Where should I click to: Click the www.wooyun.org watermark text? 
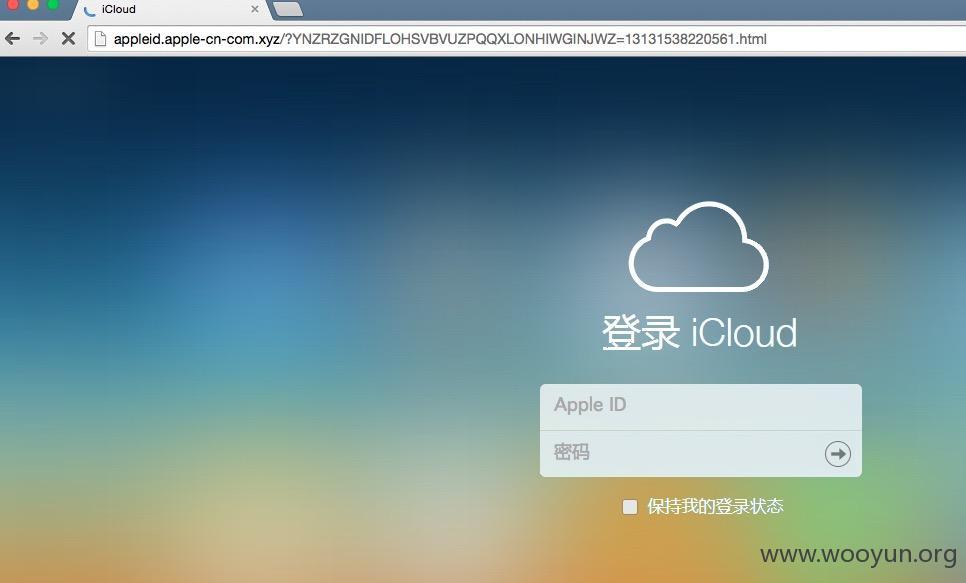[858, 554]
